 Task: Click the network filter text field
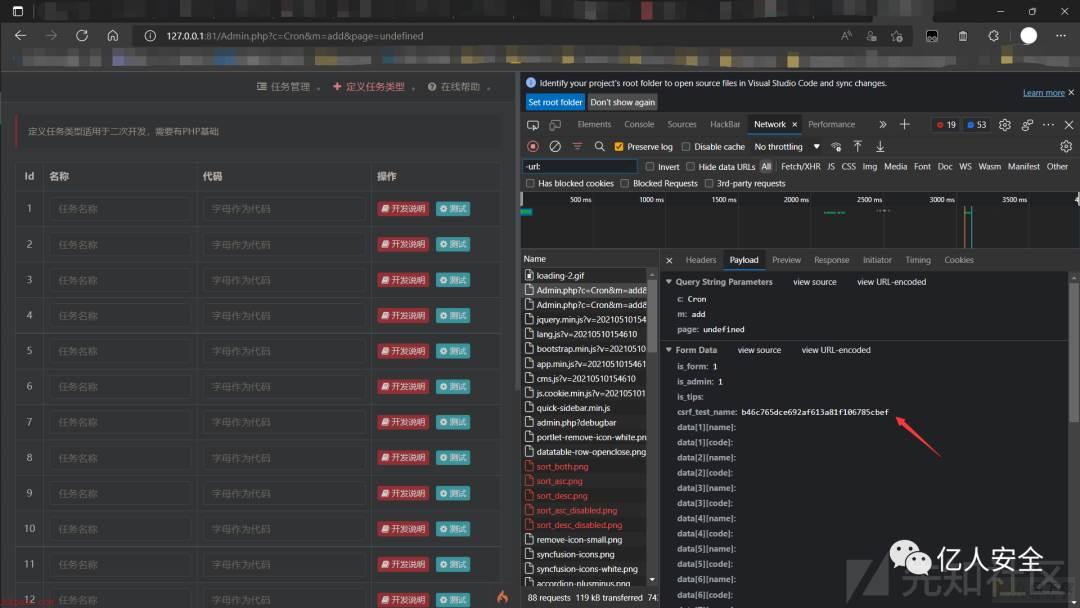pos(579,167)
